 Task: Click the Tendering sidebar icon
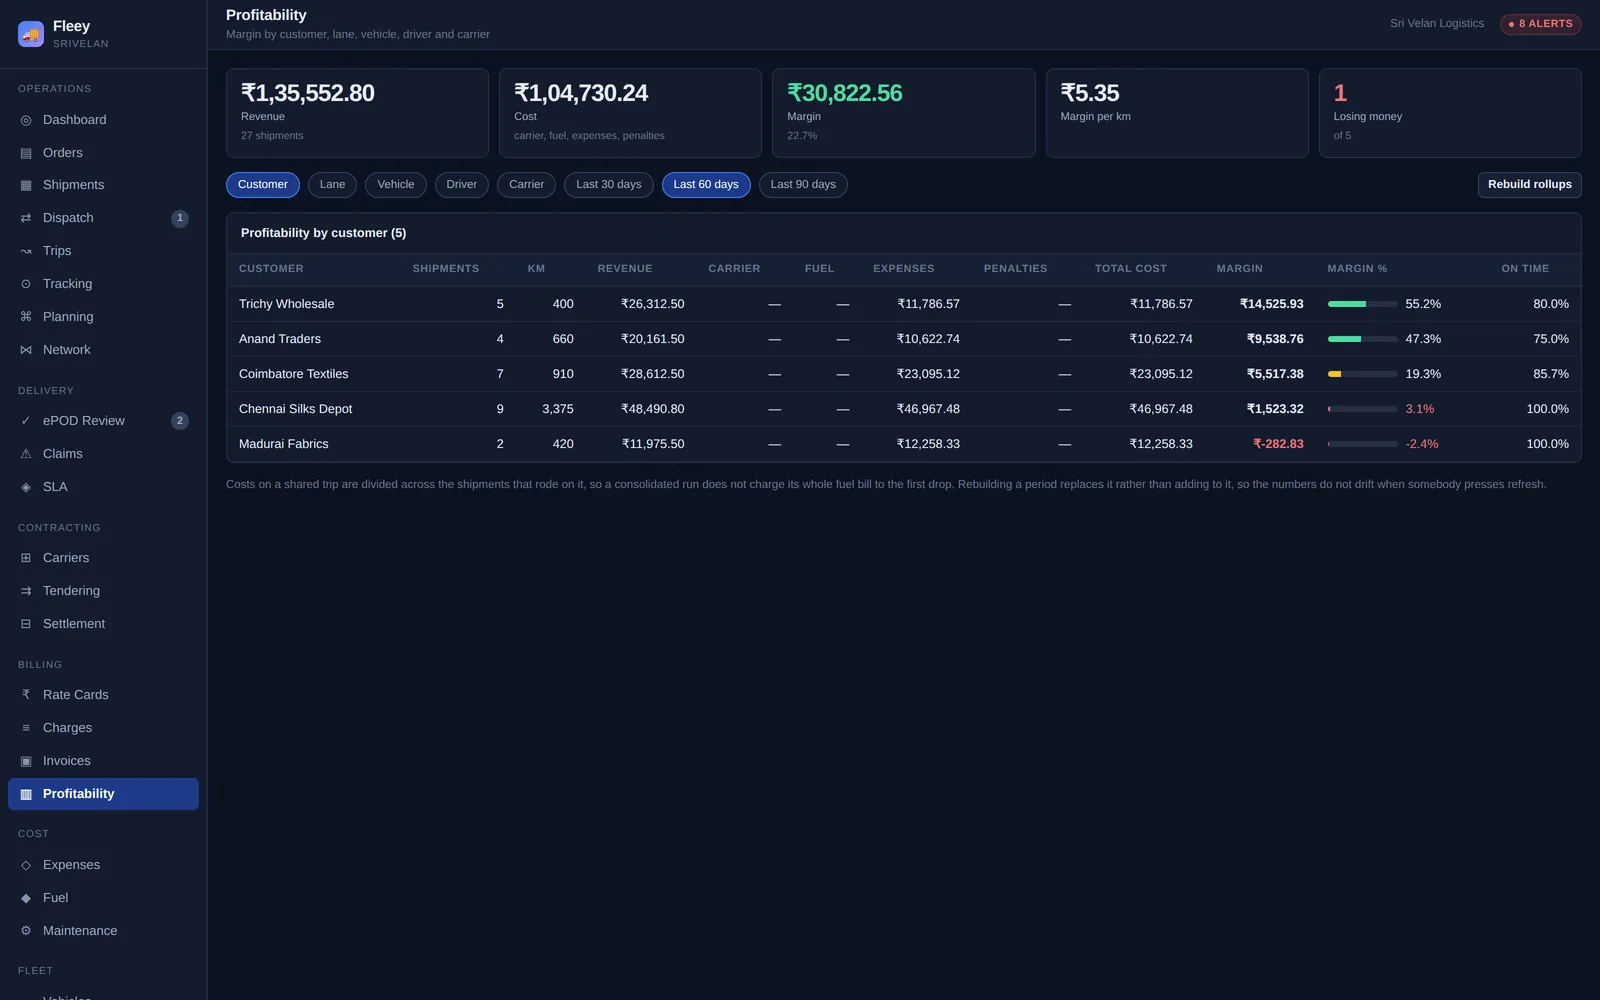[x=26, y=591]
